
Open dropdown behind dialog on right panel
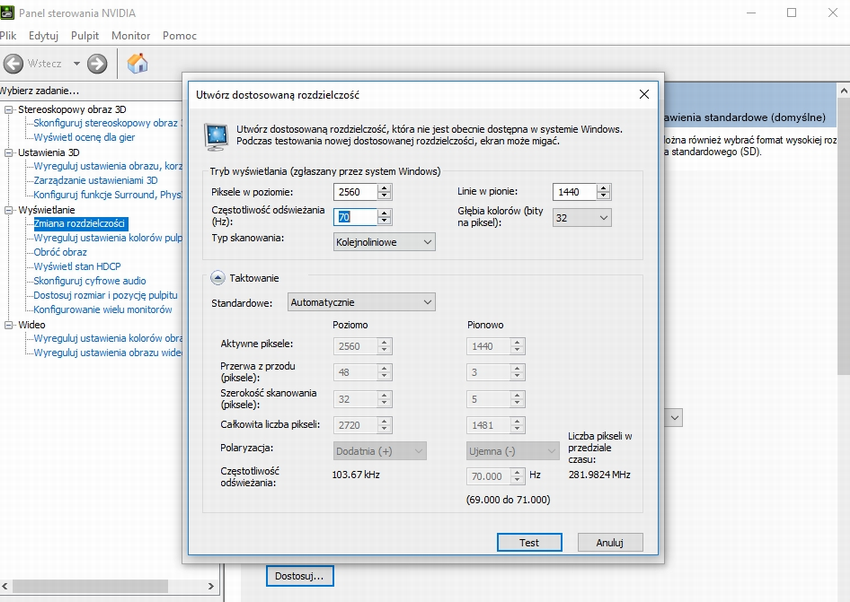(674, 418)
